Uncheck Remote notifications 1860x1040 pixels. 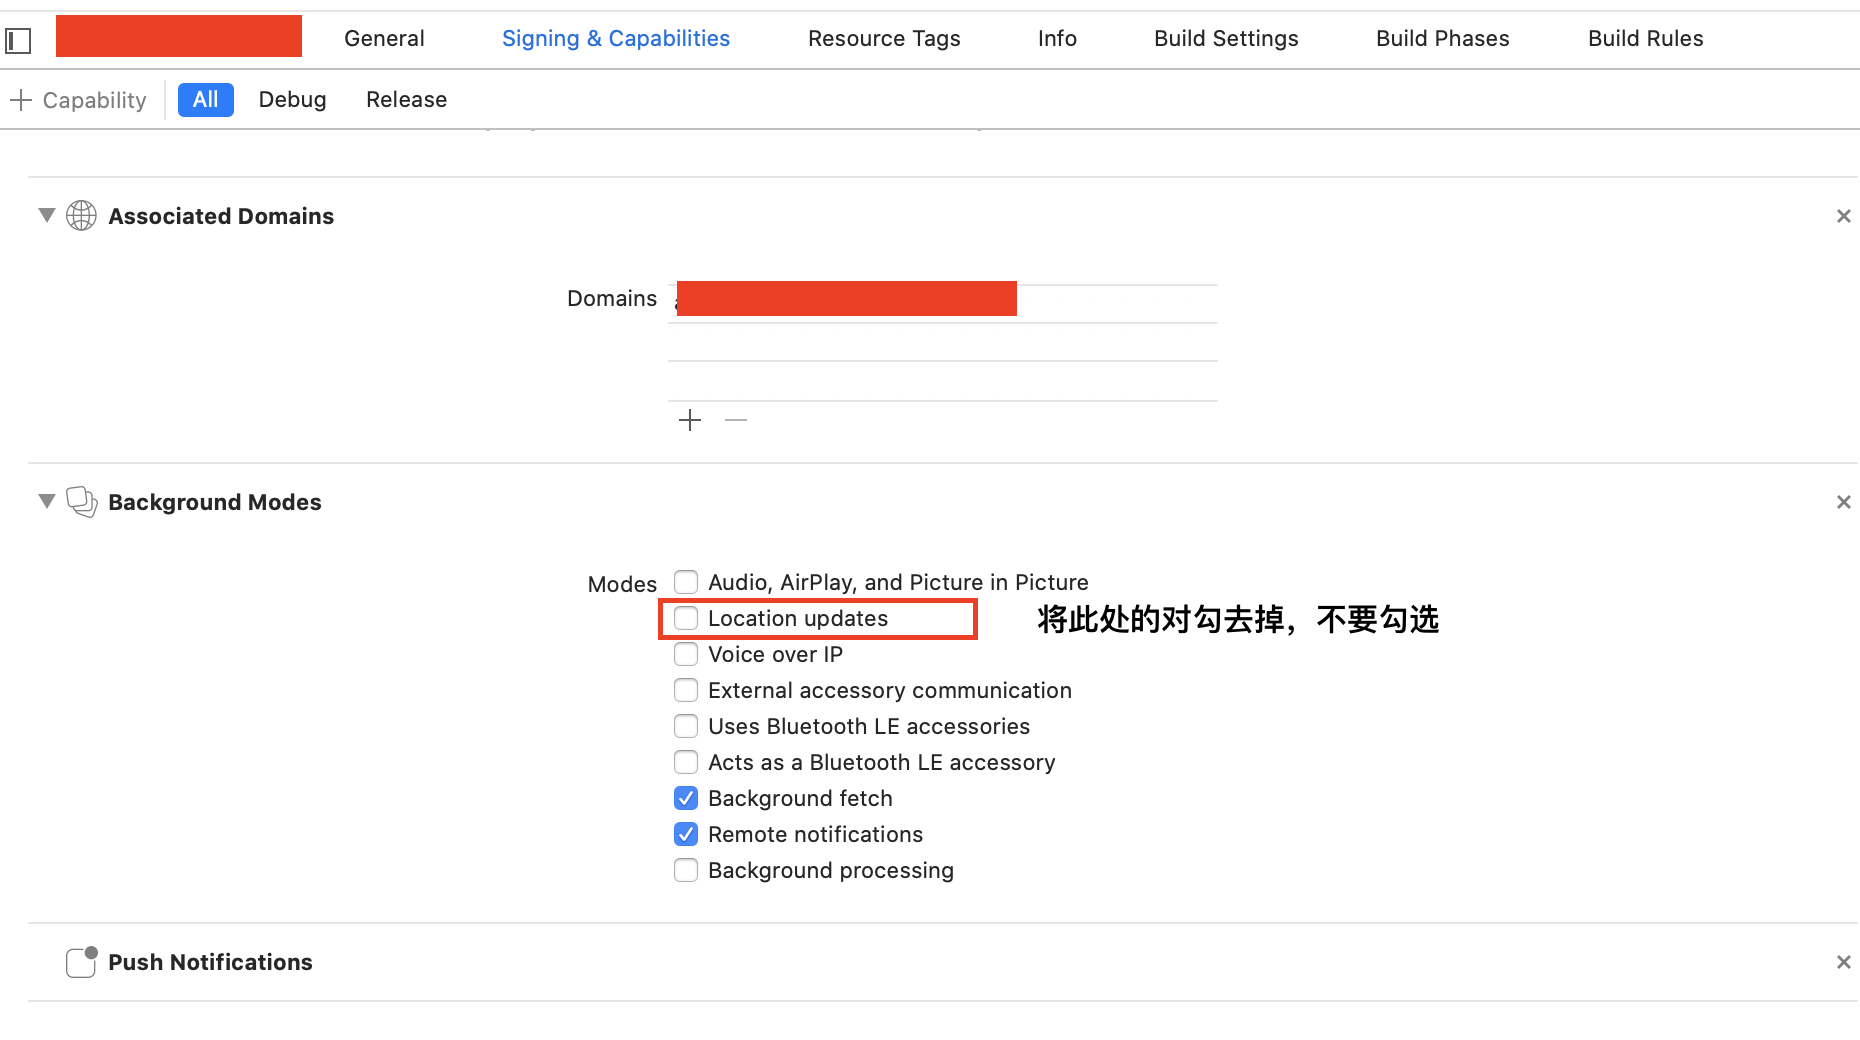(686, 833)
